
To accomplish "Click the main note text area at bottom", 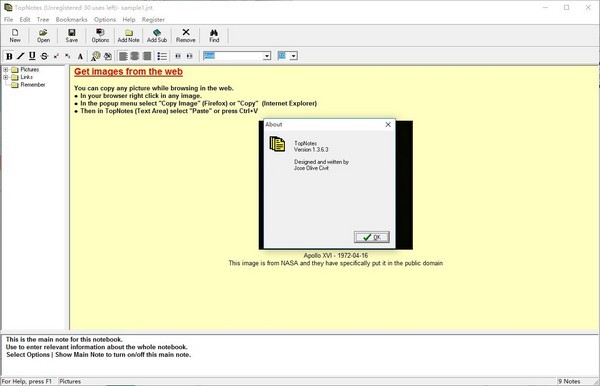I will (x=299, y=355).
